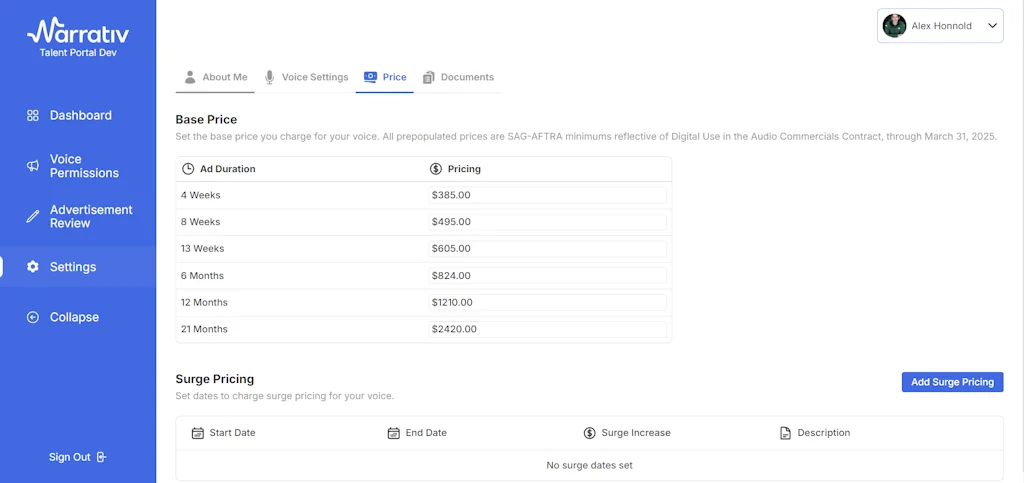Select the Price tab

[x=385, y=77]
